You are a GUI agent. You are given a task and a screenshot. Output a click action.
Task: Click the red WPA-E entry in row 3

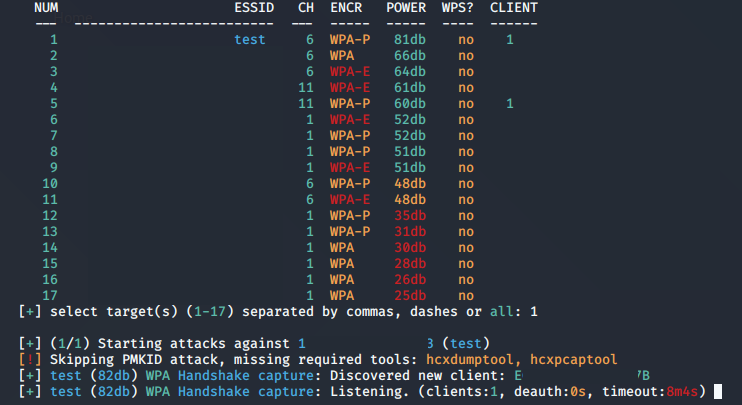point(350,72)
